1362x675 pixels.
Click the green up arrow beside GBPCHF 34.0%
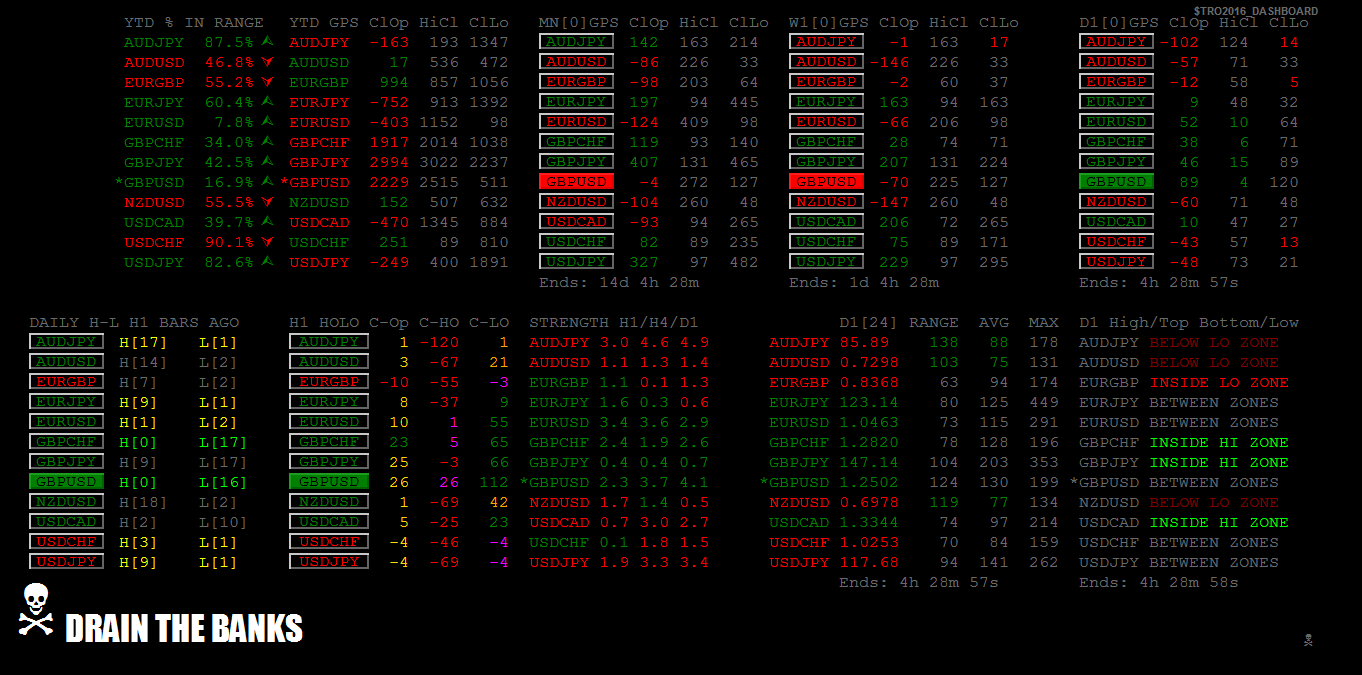[x=267, y=142]
